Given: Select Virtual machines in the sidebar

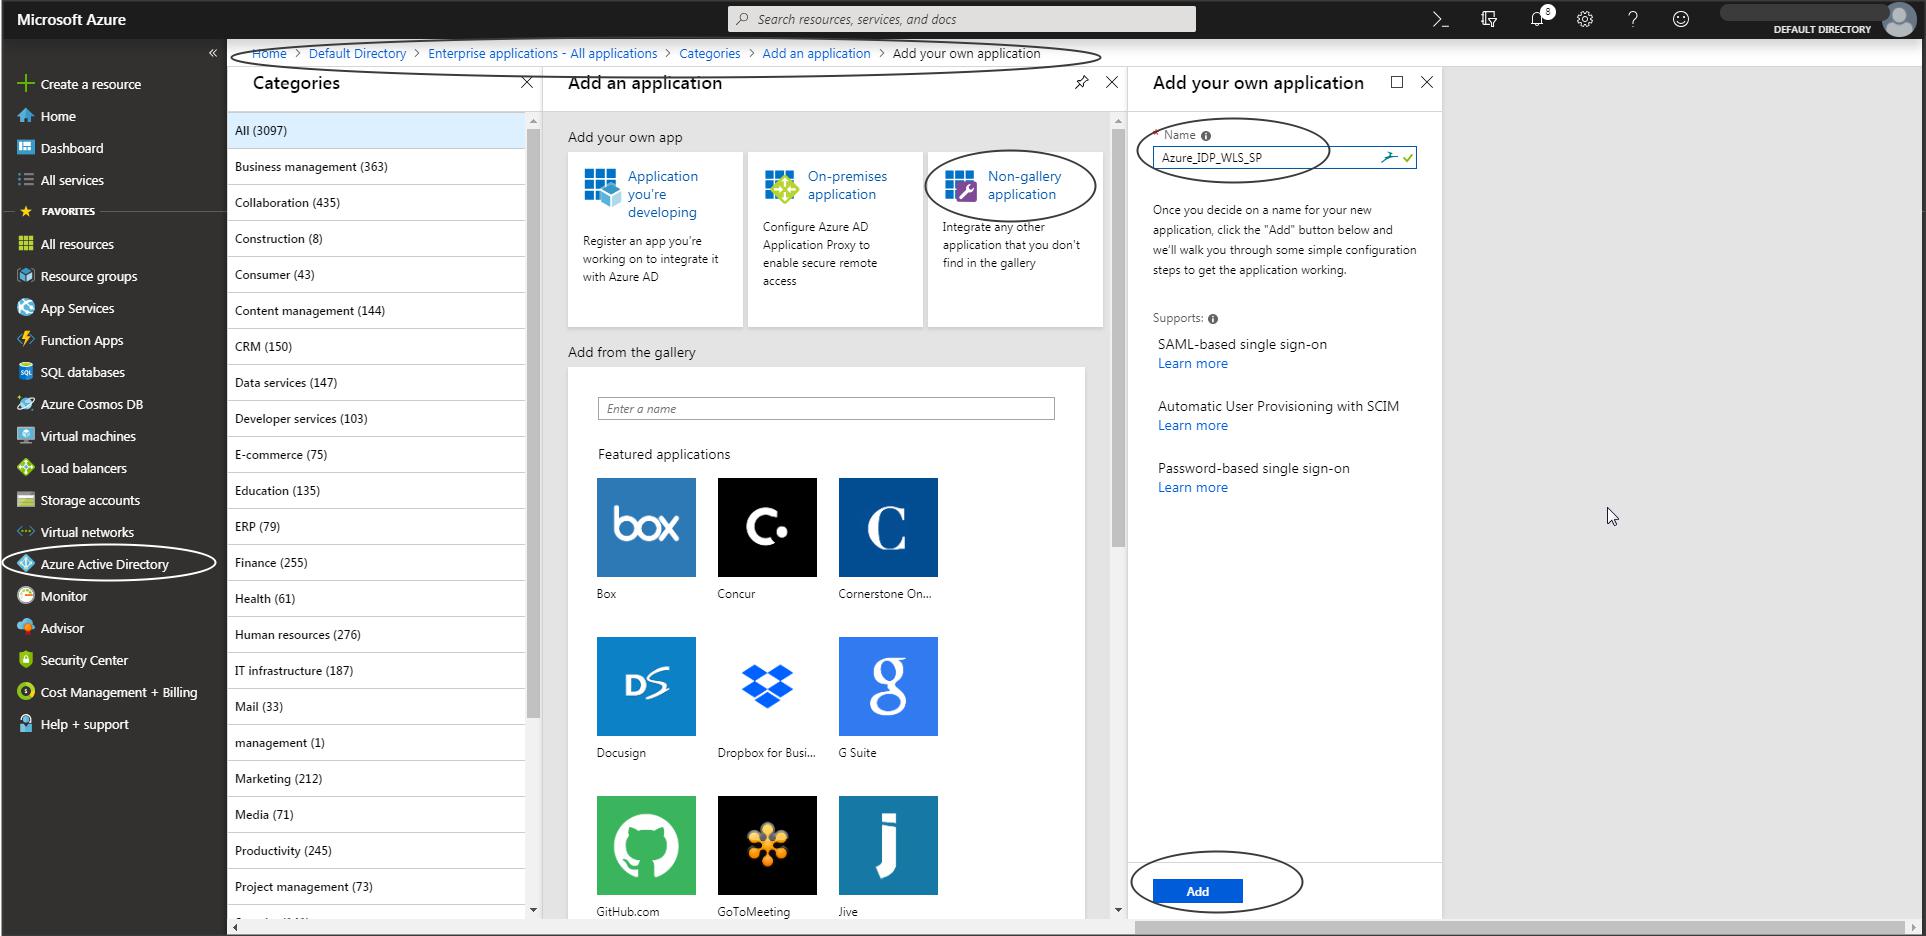Looking at the screenshot, I should click(x=88, y=436).
